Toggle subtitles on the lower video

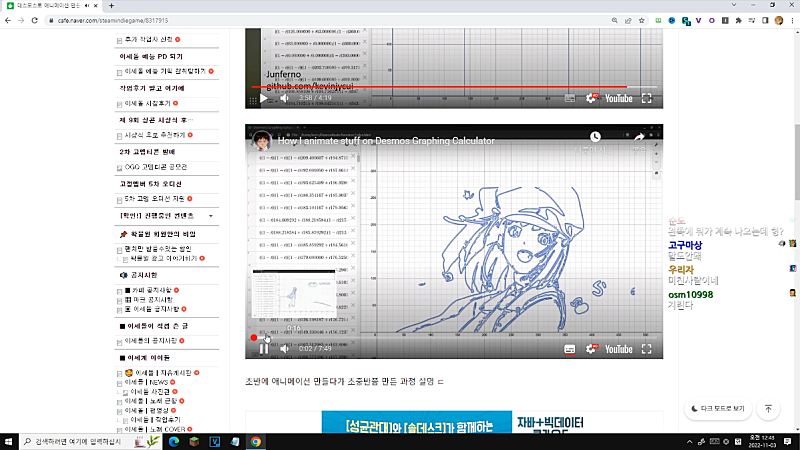pyautogui.click(x=569, y=349)
